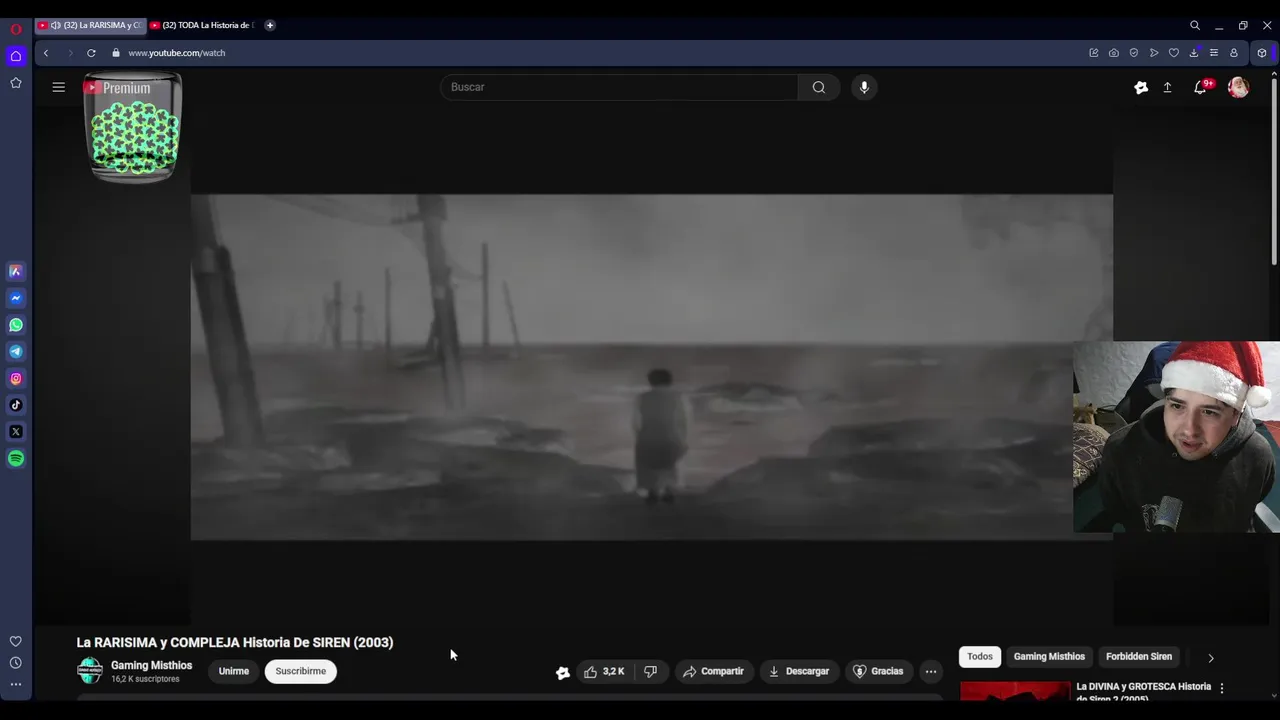Open the Gaming Misthios channel name link
1280x720 pixels.
(x=151, y=665)
